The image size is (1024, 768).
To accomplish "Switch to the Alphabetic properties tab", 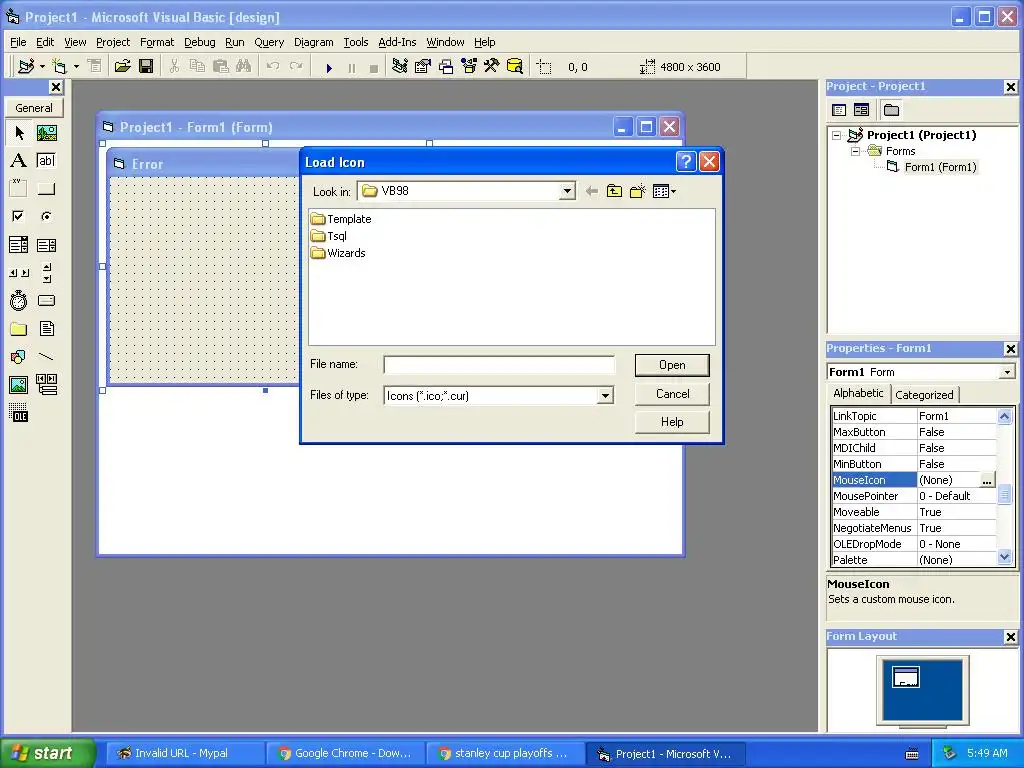I will tap(858, 393).
